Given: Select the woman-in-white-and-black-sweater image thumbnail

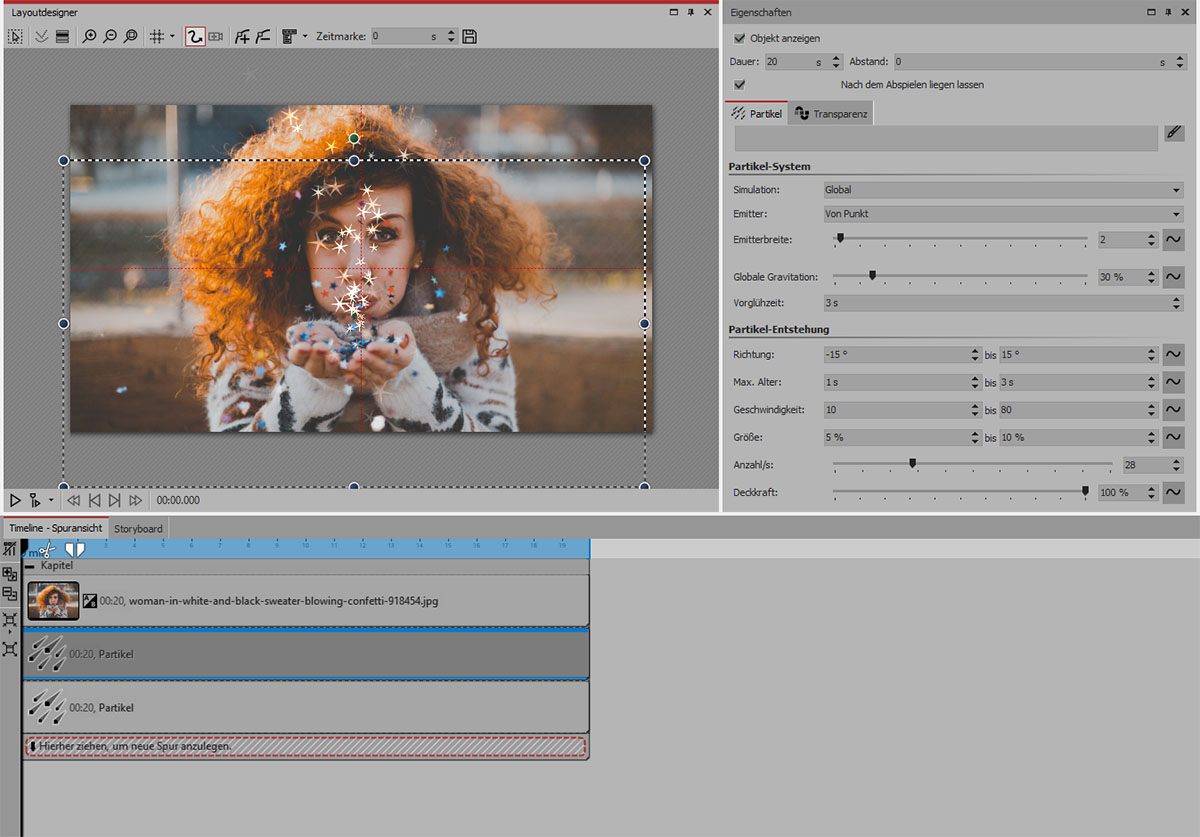Looking at the screenshot, I should (53, 601).
